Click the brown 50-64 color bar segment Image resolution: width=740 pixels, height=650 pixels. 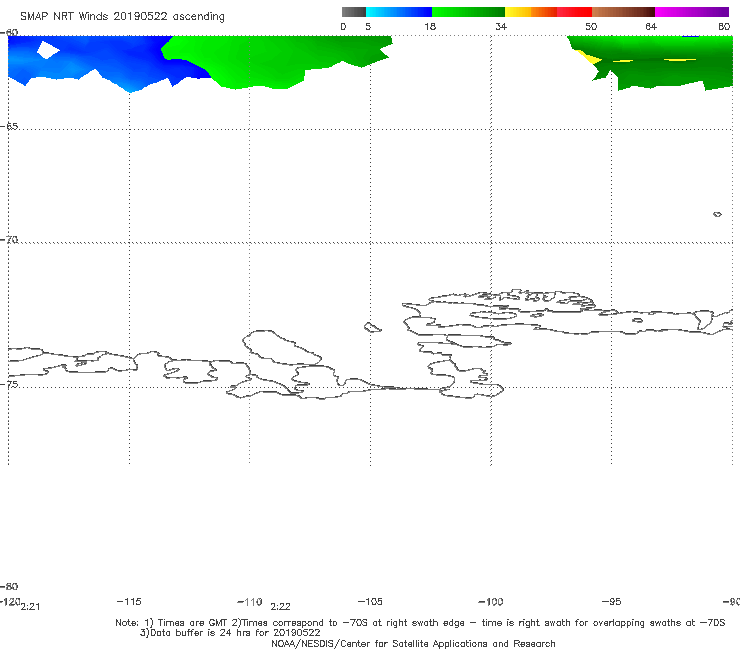623,12
